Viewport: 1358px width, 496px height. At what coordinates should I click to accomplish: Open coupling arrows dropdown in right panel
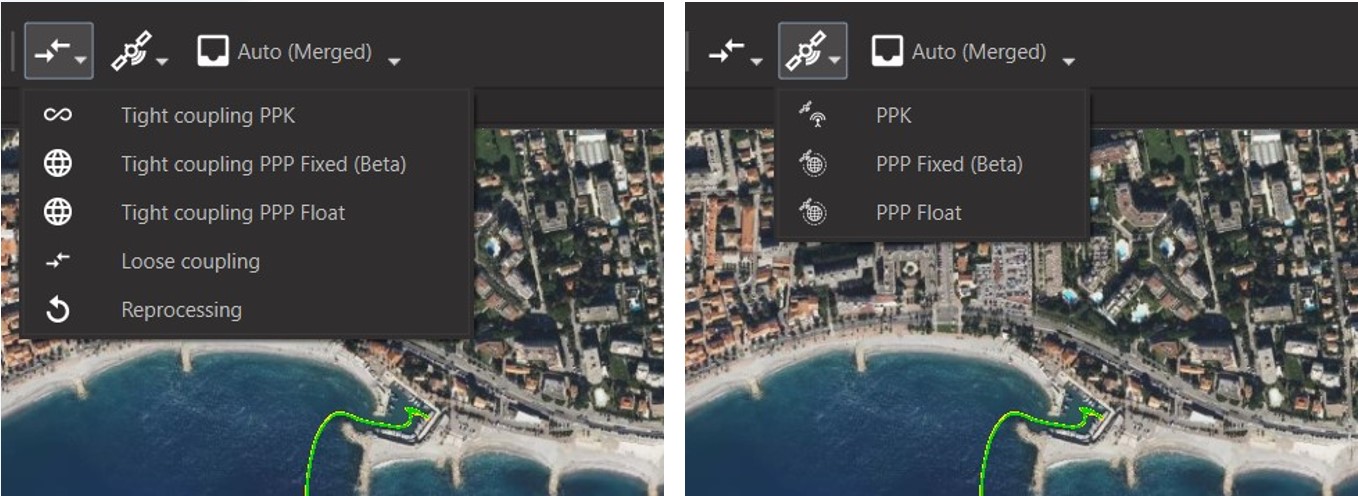point(736,52)
